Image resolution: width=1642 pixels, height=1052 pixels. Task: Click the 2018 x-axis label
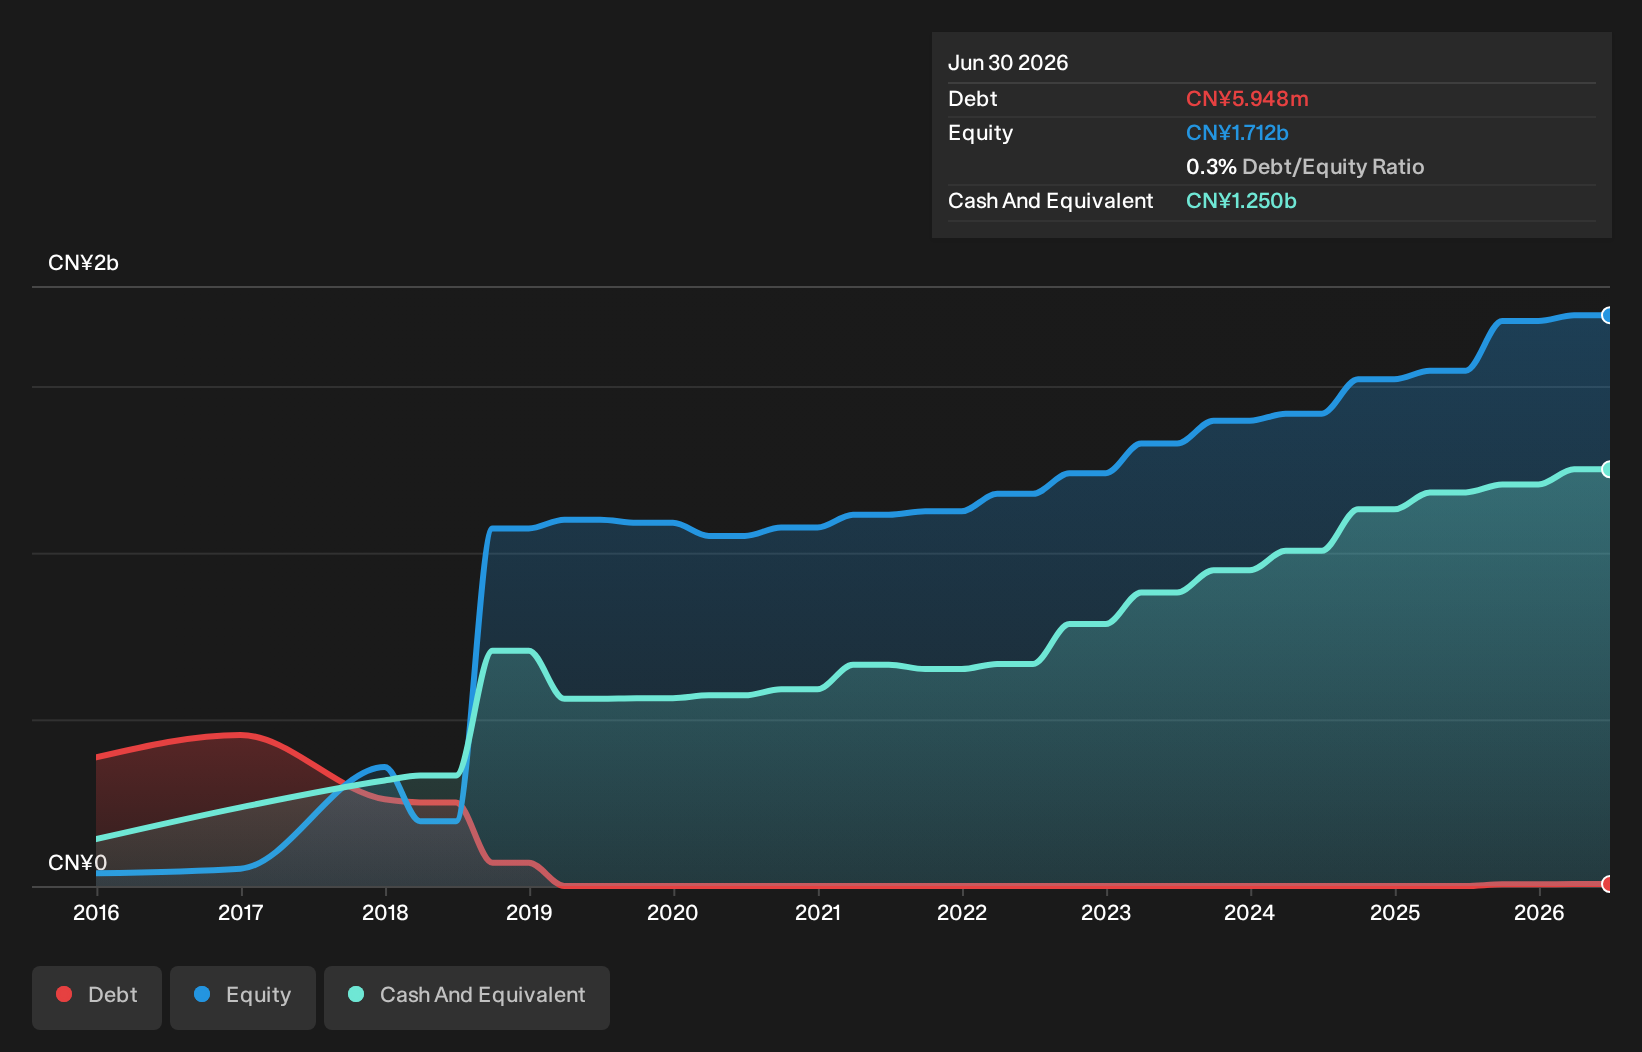point(385,912)
